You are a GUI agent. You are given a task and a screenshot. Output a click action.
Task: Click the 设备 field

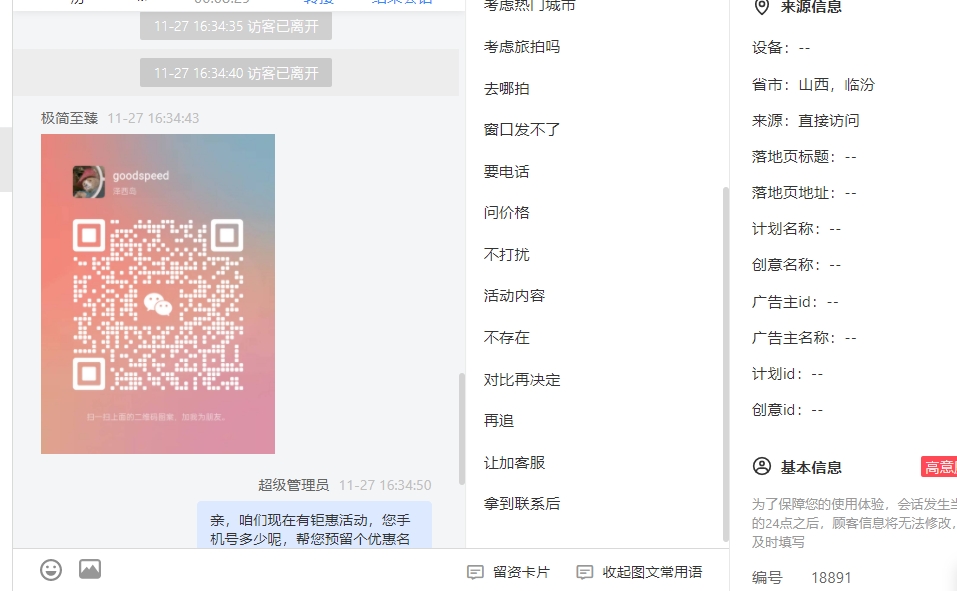click(x=781, y=48)
